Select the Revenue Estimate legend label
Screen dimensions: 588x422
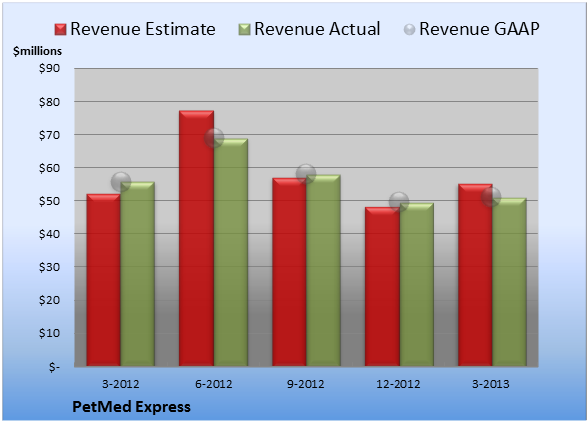143,29
